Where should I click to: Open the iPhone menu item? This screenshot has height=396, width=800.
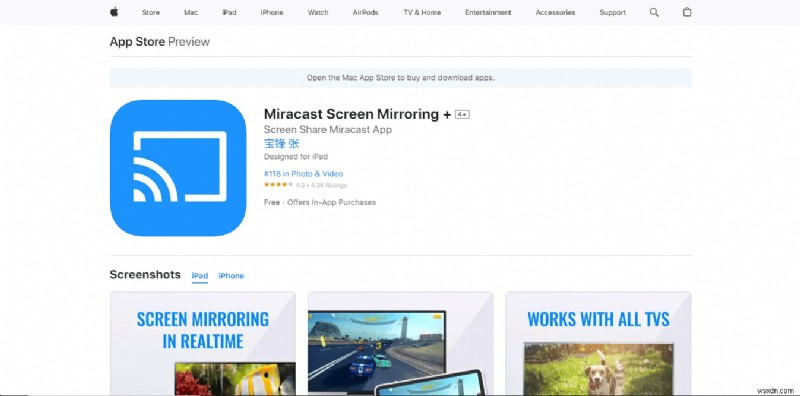[x=272, y=12]
